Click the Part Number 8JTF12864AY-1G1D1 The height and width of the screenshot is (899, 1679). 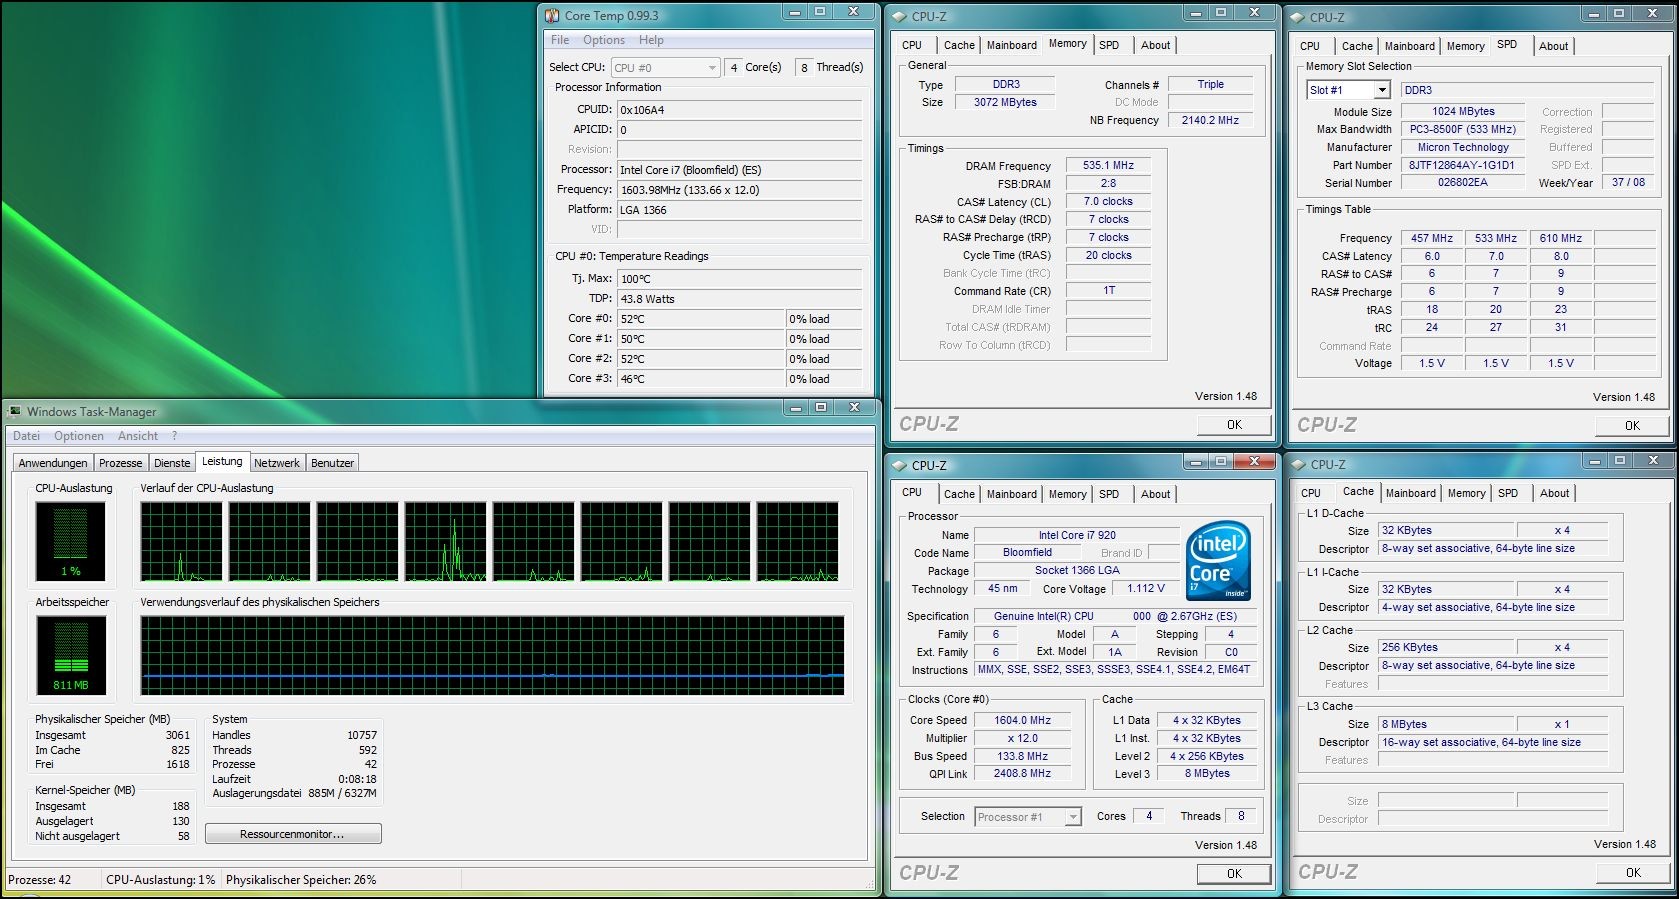pos(1462,165)
